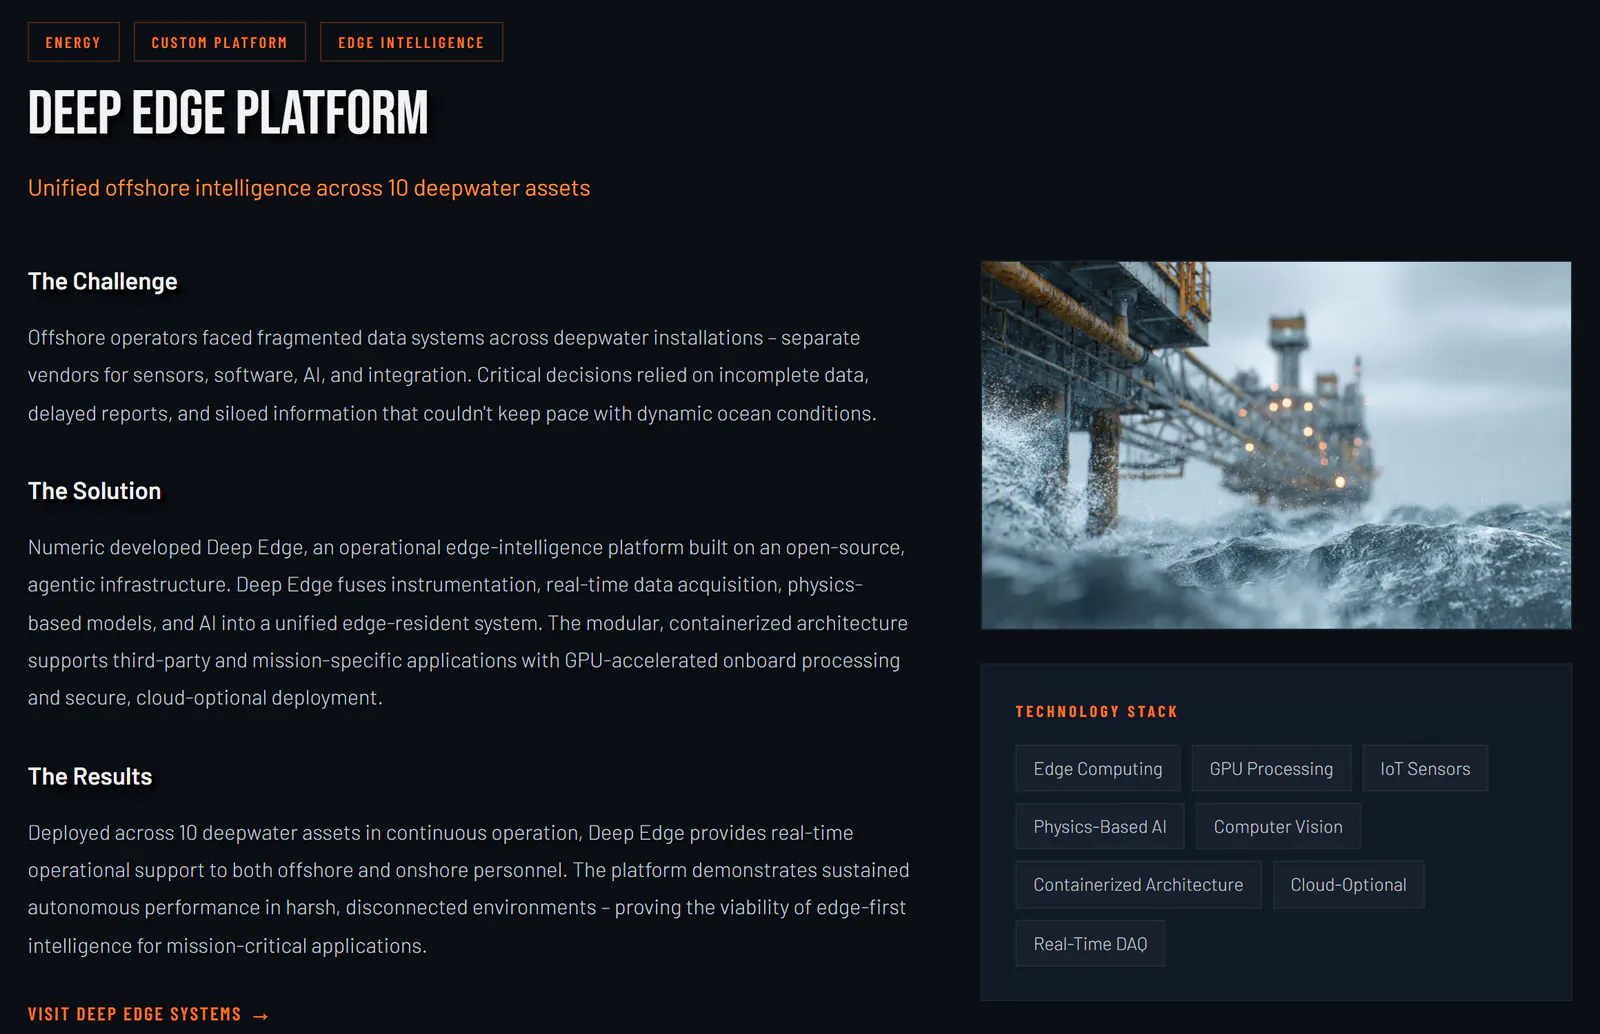The image size is (1600, 1034).
Task: Click the Edge Computing chip
Action: [1097, 768]
